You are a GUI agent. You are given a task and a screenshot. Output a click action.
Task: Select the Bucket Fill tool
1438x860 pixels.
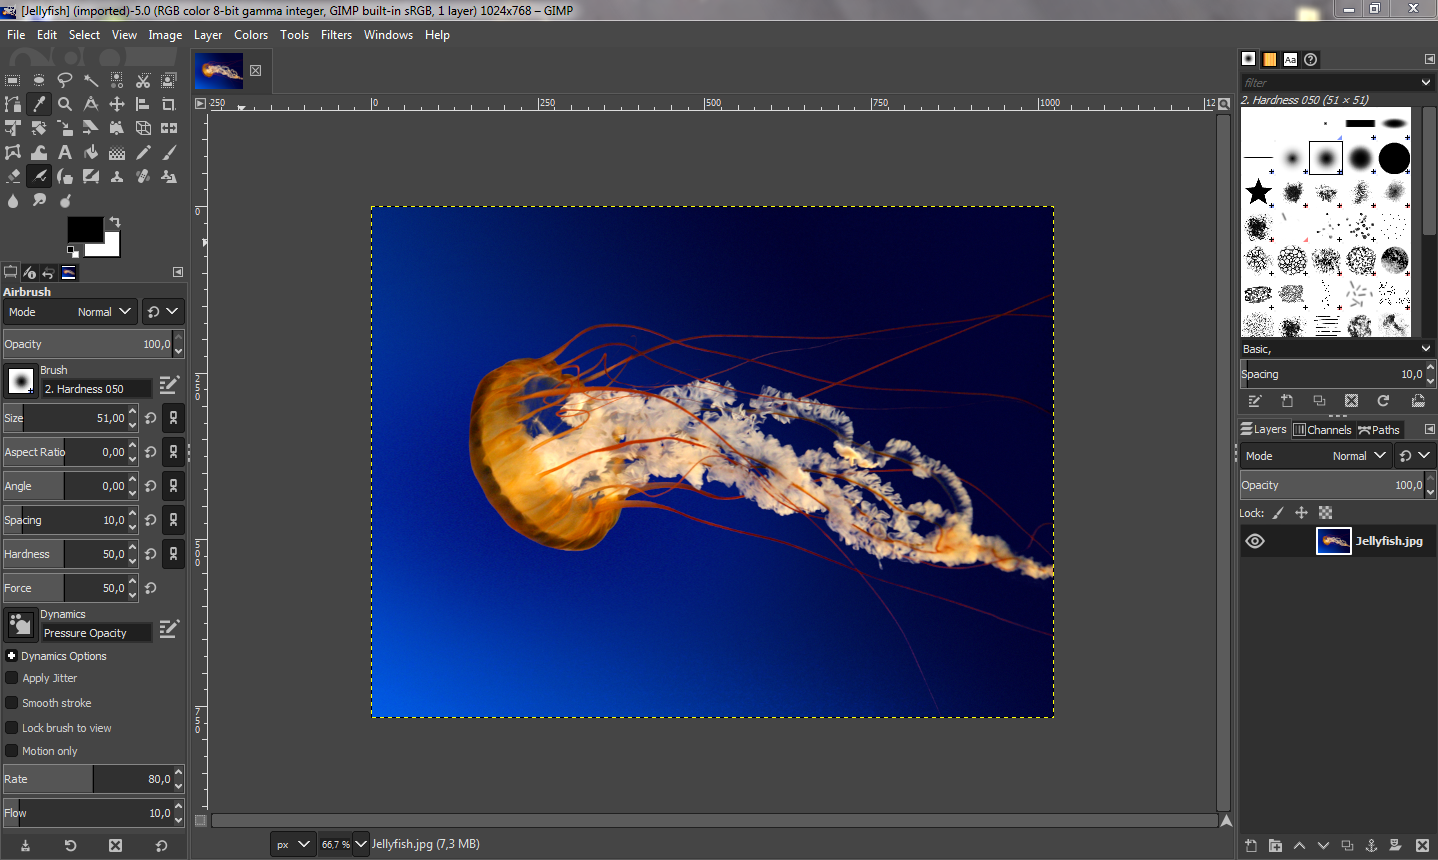click(91, 153)
